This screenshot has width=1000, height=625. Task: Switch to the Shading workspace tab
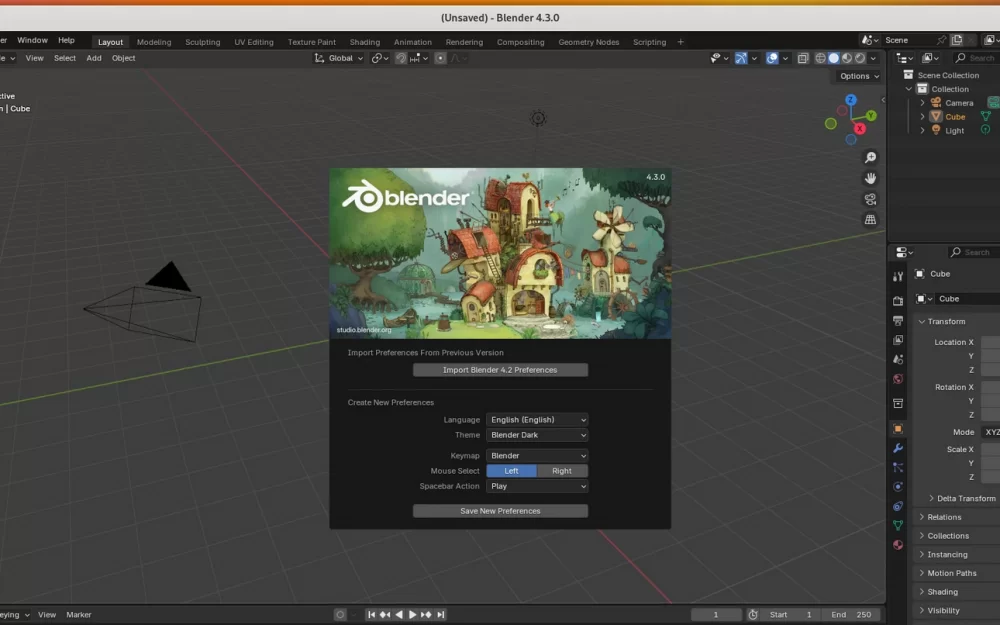coord(364,42)
